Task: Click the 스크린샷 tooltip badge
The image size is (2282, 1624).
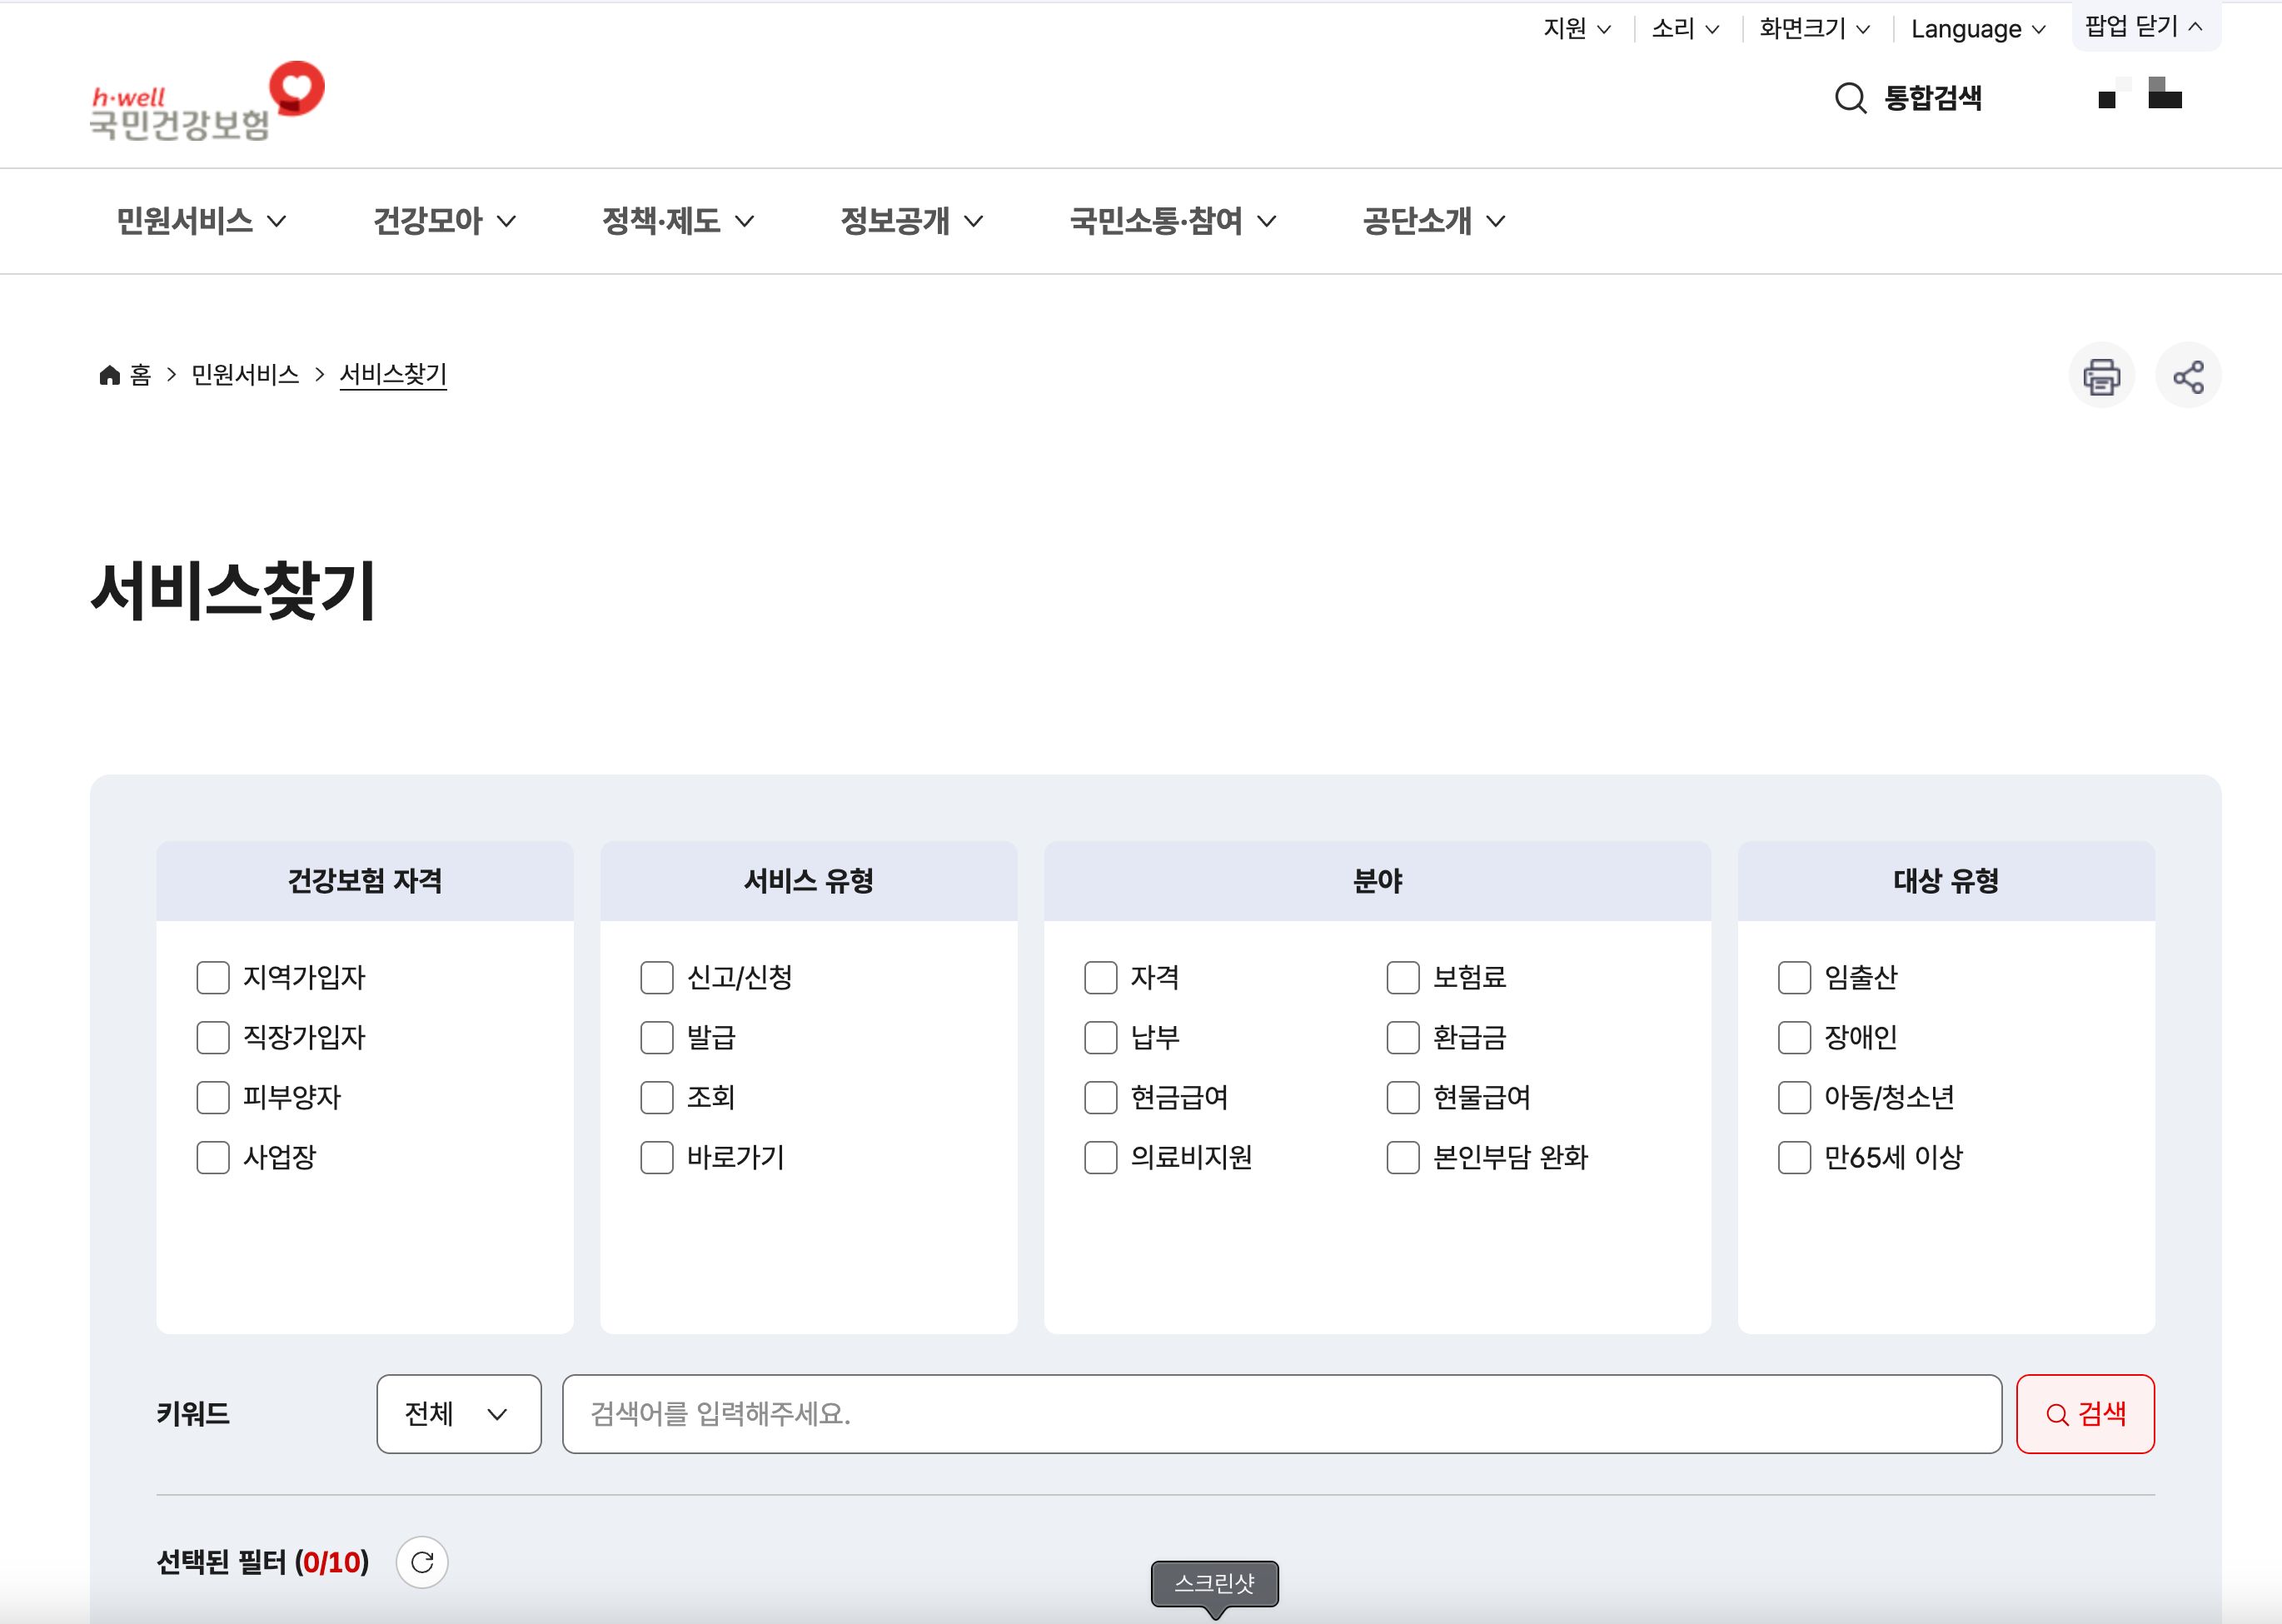Action: coord(1214,1583)
